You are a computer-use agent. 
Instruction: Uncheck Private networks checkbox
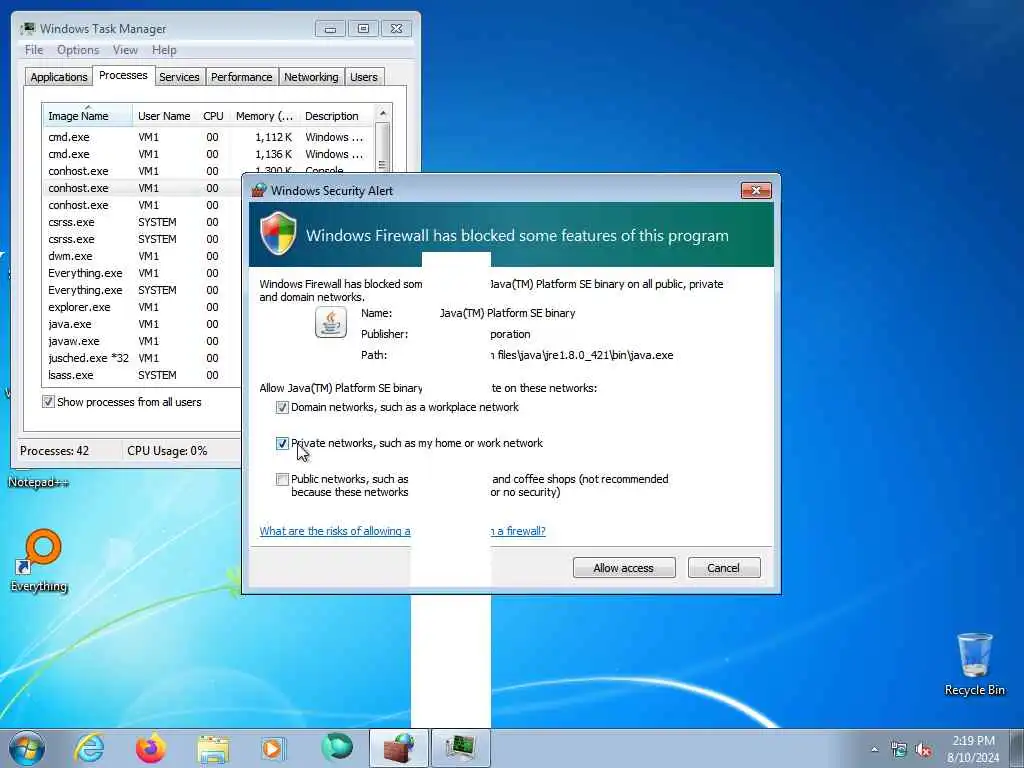pyautogui.click(x=282, y=443)
